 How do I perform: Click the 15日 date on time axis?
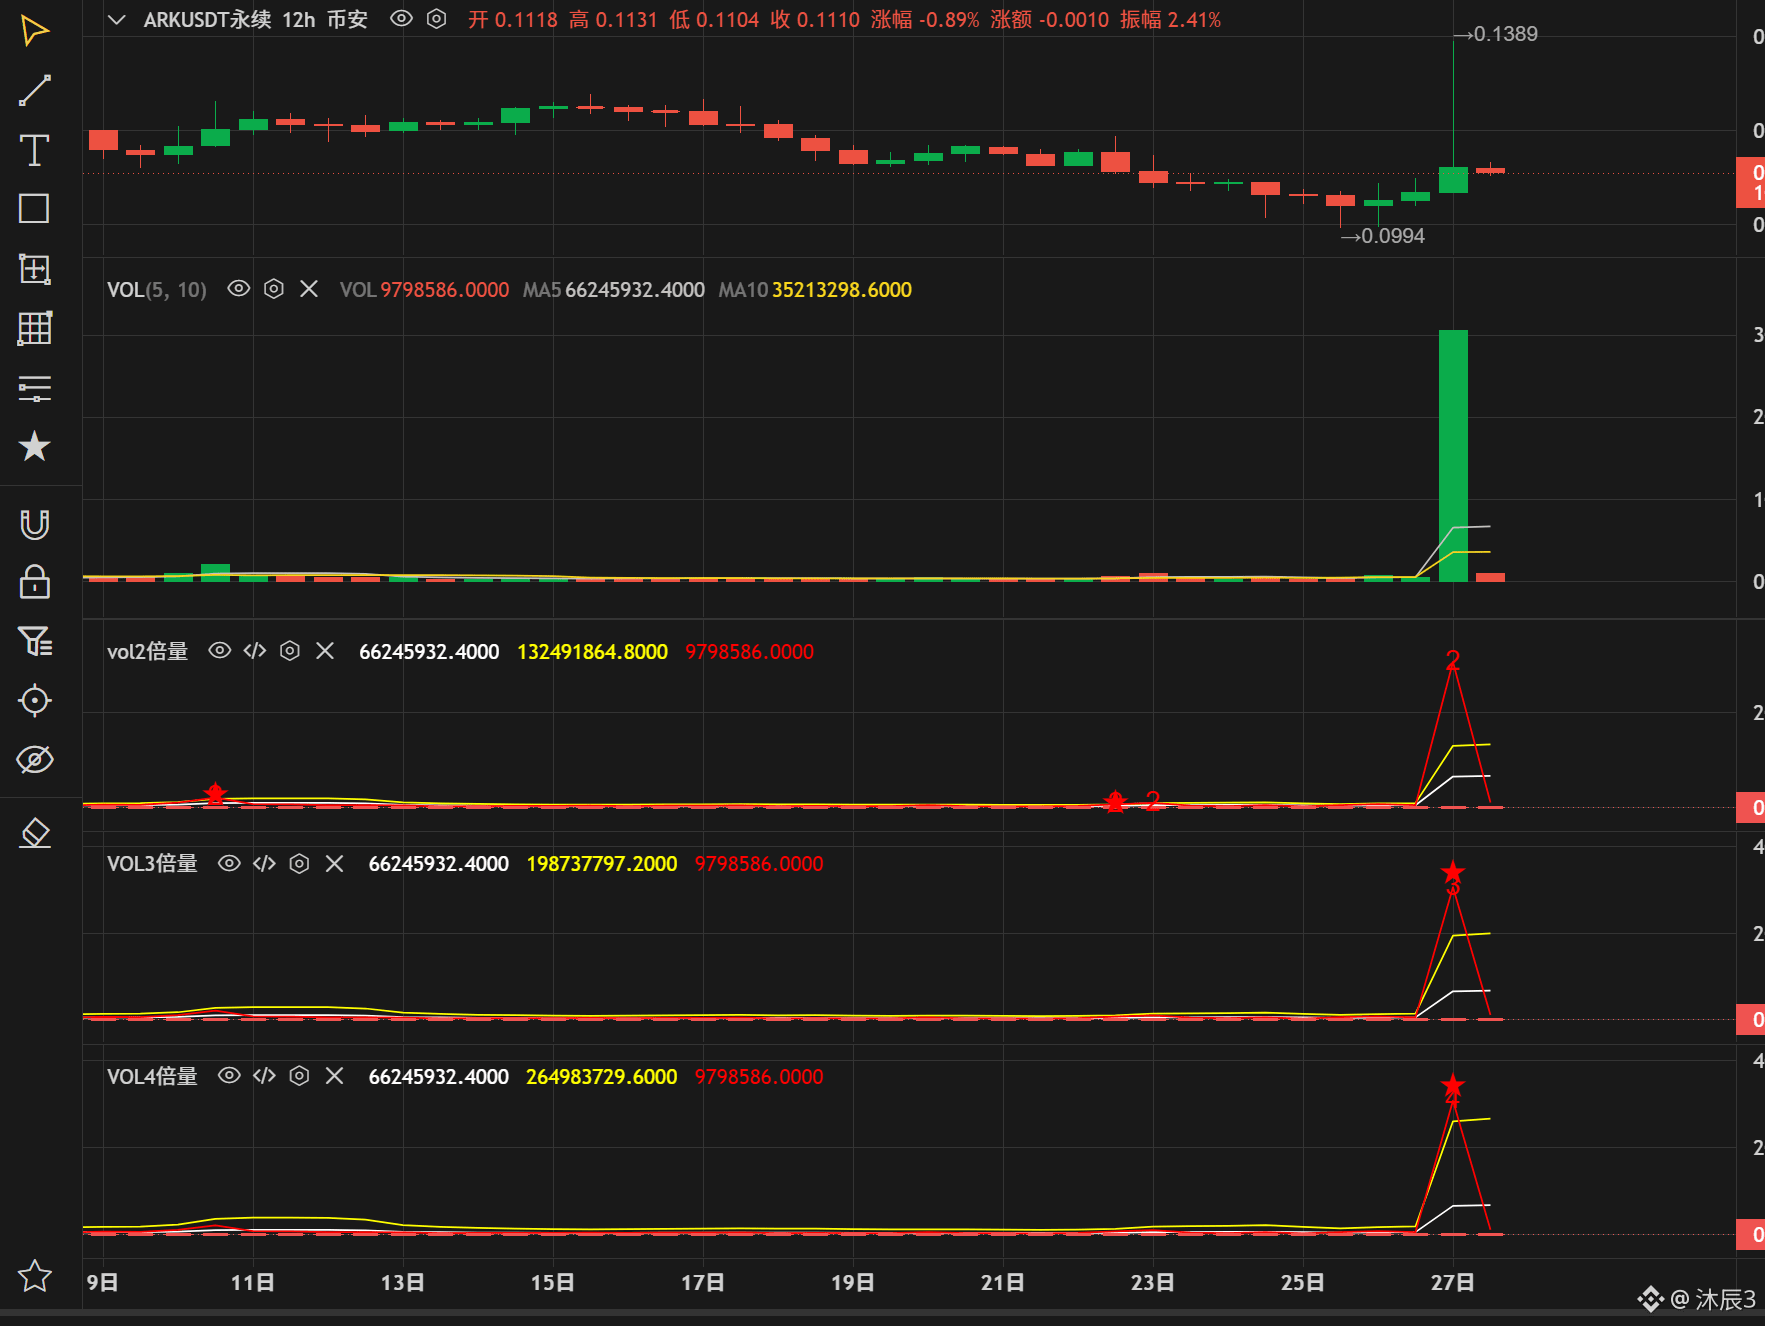552,1282
